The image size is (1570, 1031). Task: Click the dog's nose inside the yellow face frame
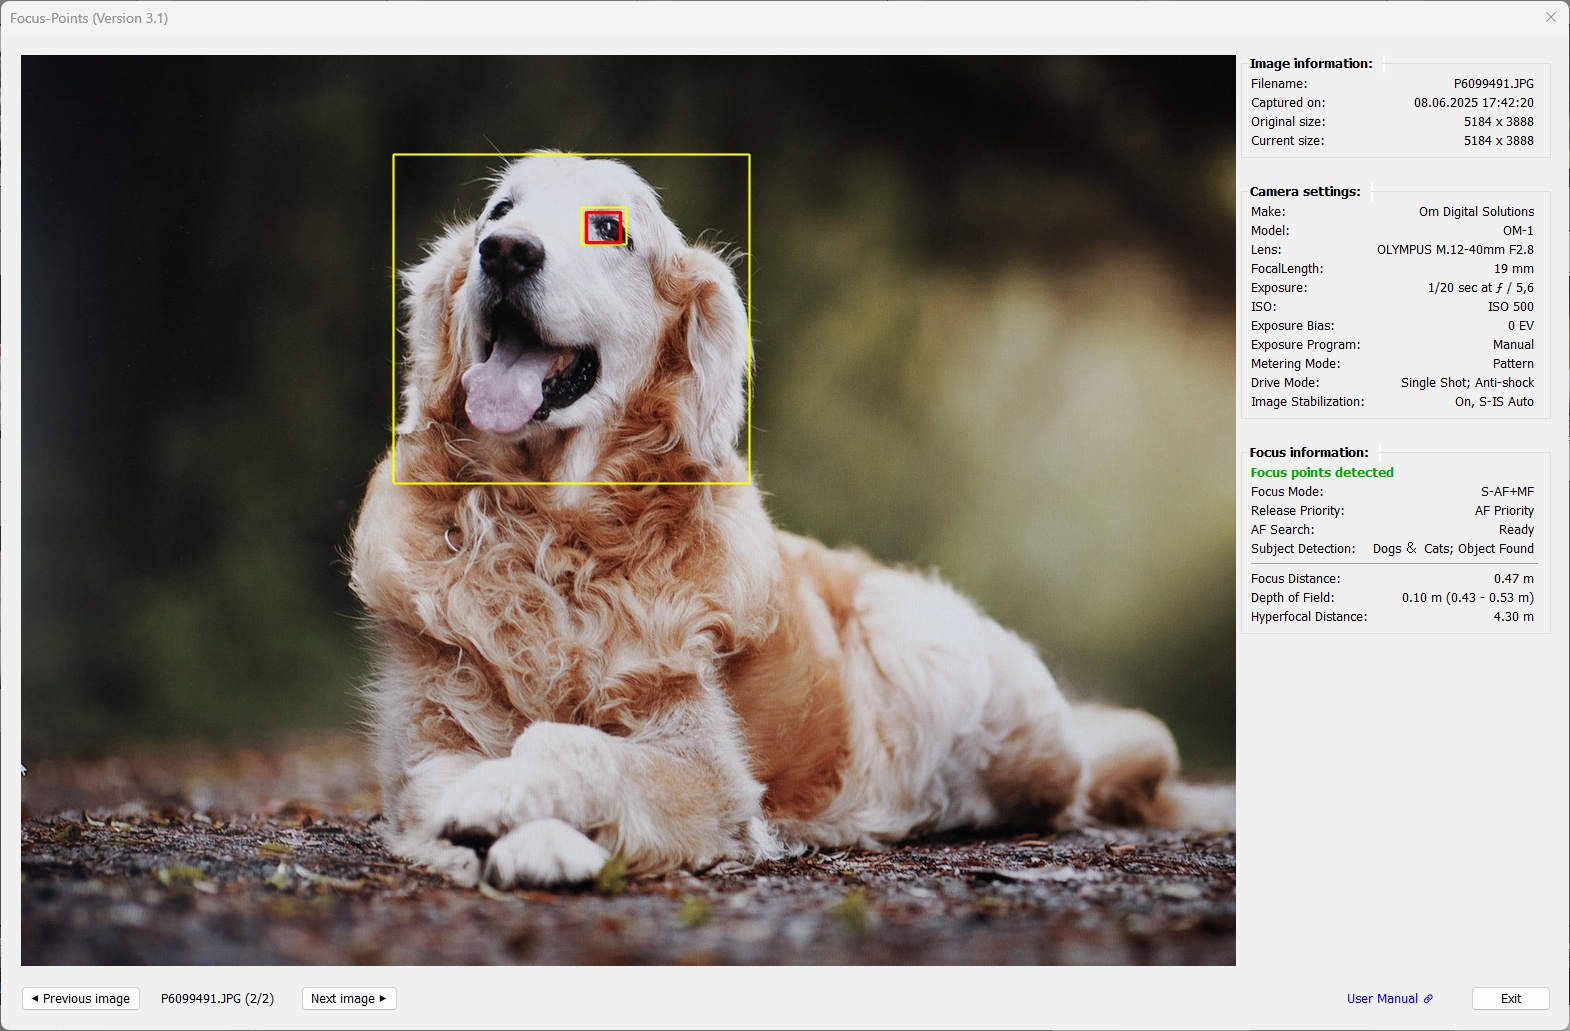(x=510, y=253)
